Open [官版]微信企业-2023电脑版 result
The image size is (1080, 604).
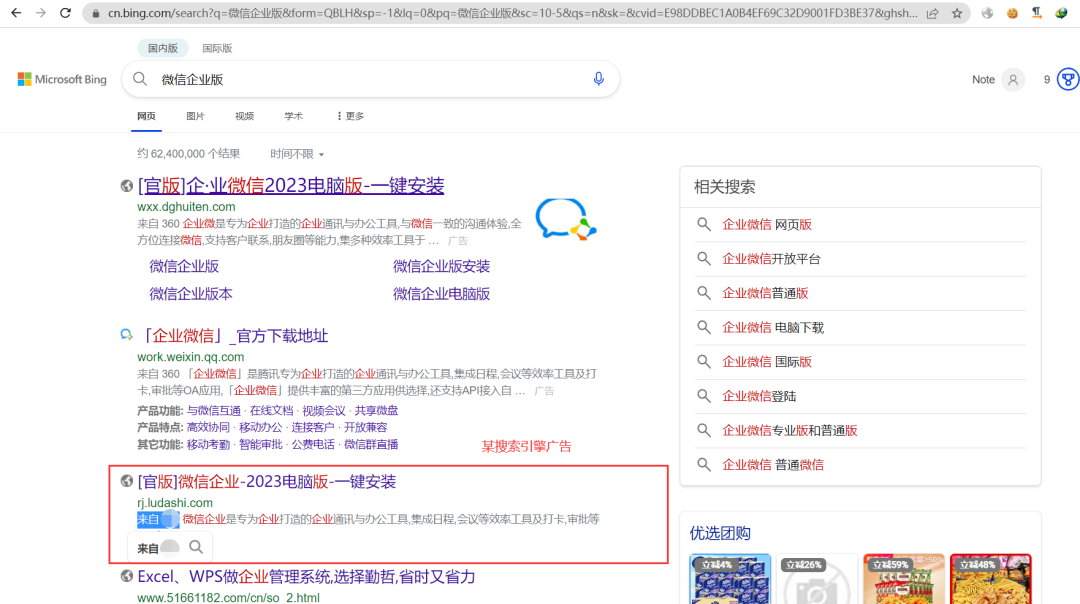coord(267,482)
